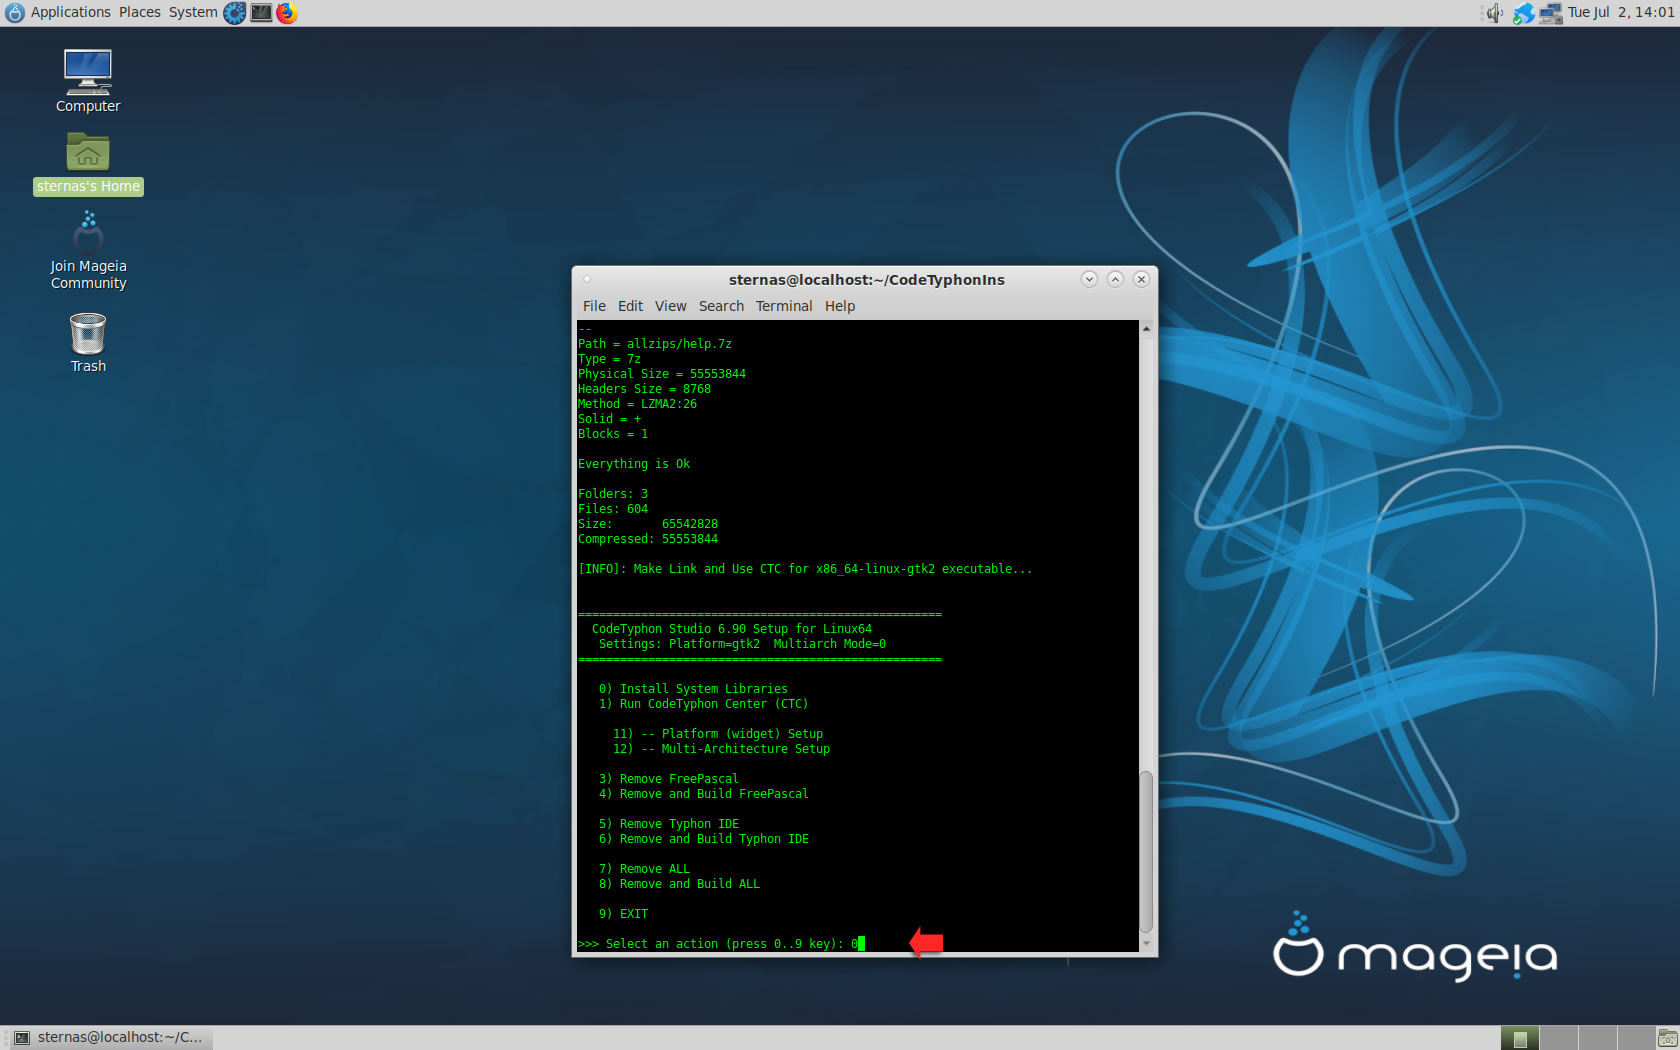Click the clock showing Tue Jul 2, 14:01
The width and height of the screenshot is (1680, 1050).
point(1620,13)
